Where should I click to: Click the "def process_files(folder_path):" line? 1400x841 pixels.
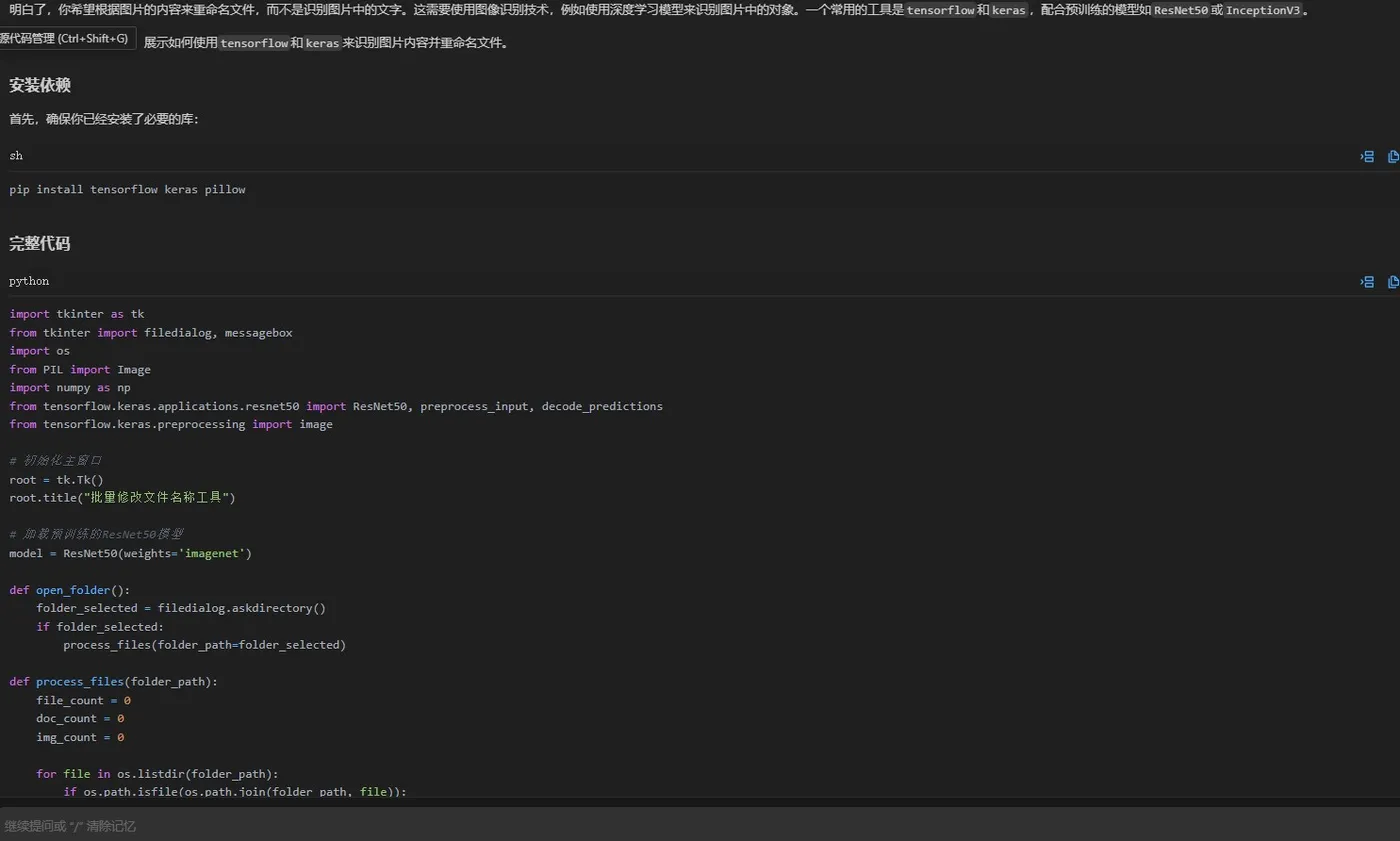pyautogui.click(x=113, y=682)
